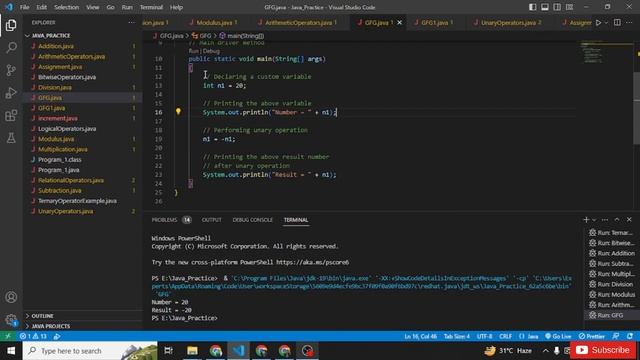Open terminal panel More Actions ellipsis

(605, 220)
